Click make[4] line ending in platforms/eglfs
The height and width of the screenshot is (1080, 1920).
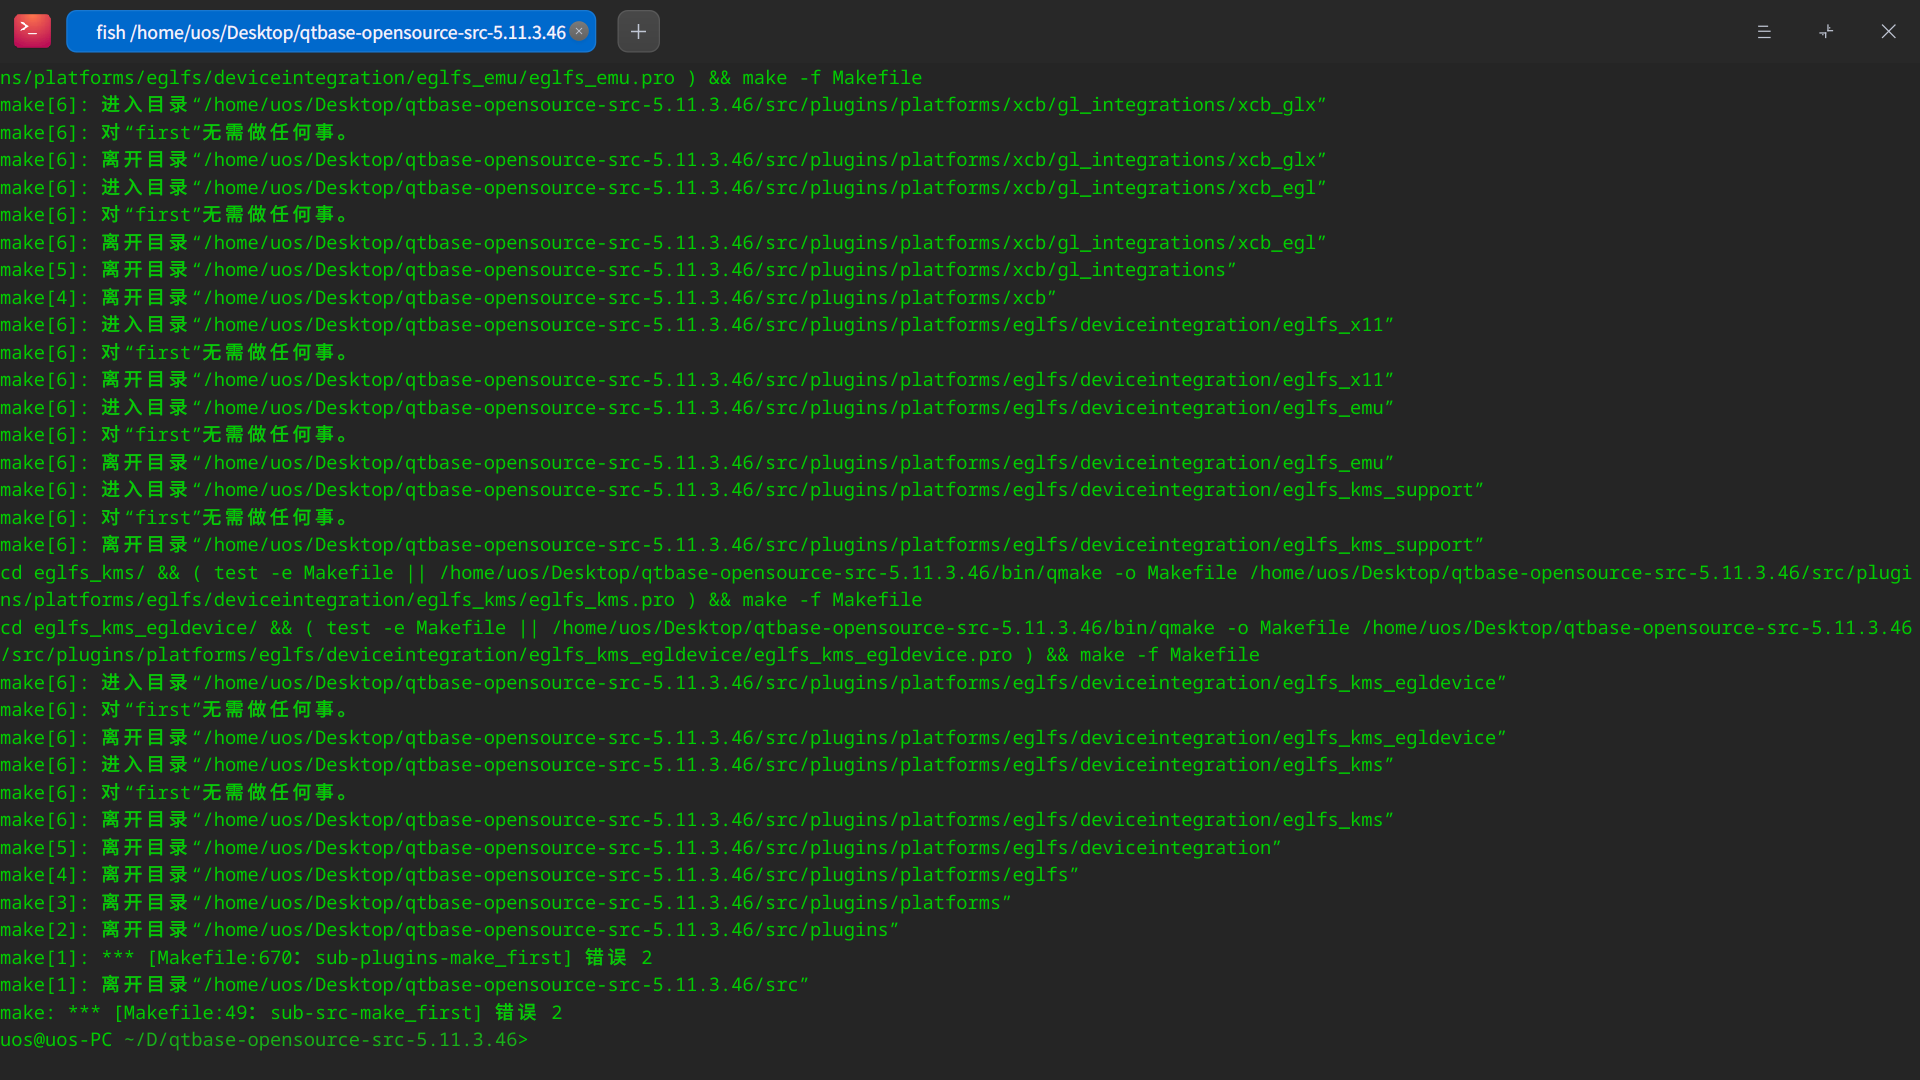[x=539, y=875]
